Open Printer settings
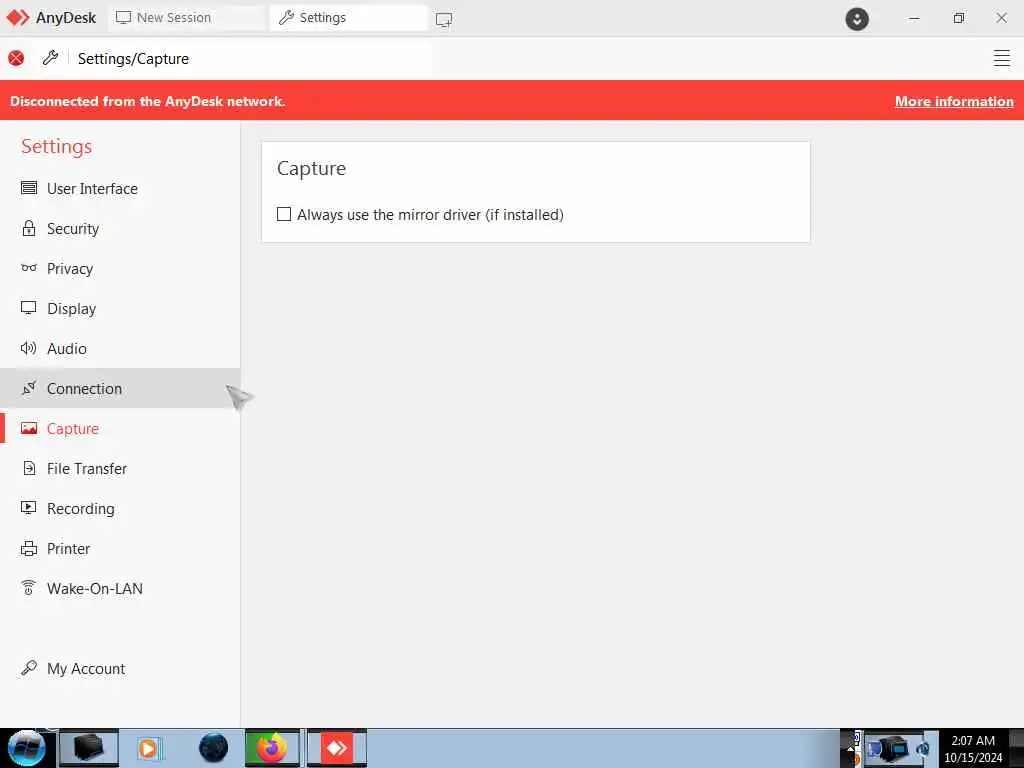The image size is (1024, 768). coord(120,549)
